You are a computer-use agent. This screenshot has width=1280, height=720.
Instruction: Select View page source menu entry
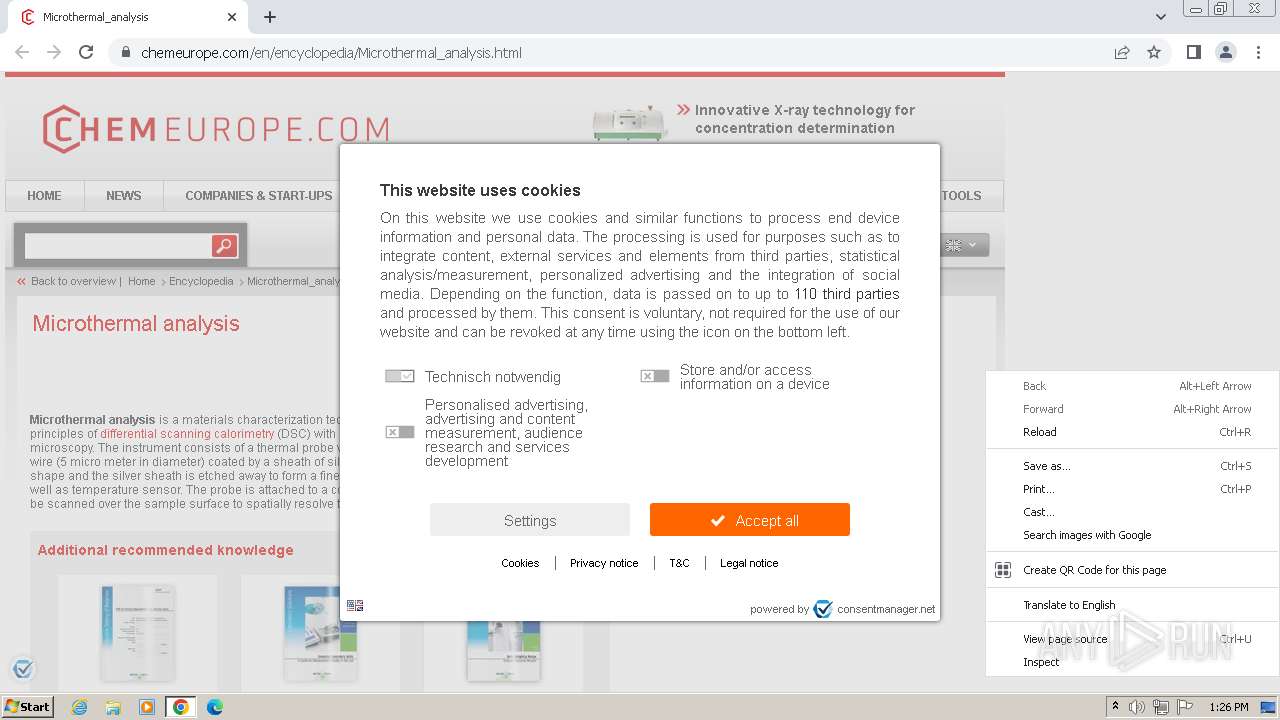[1132, 639]
